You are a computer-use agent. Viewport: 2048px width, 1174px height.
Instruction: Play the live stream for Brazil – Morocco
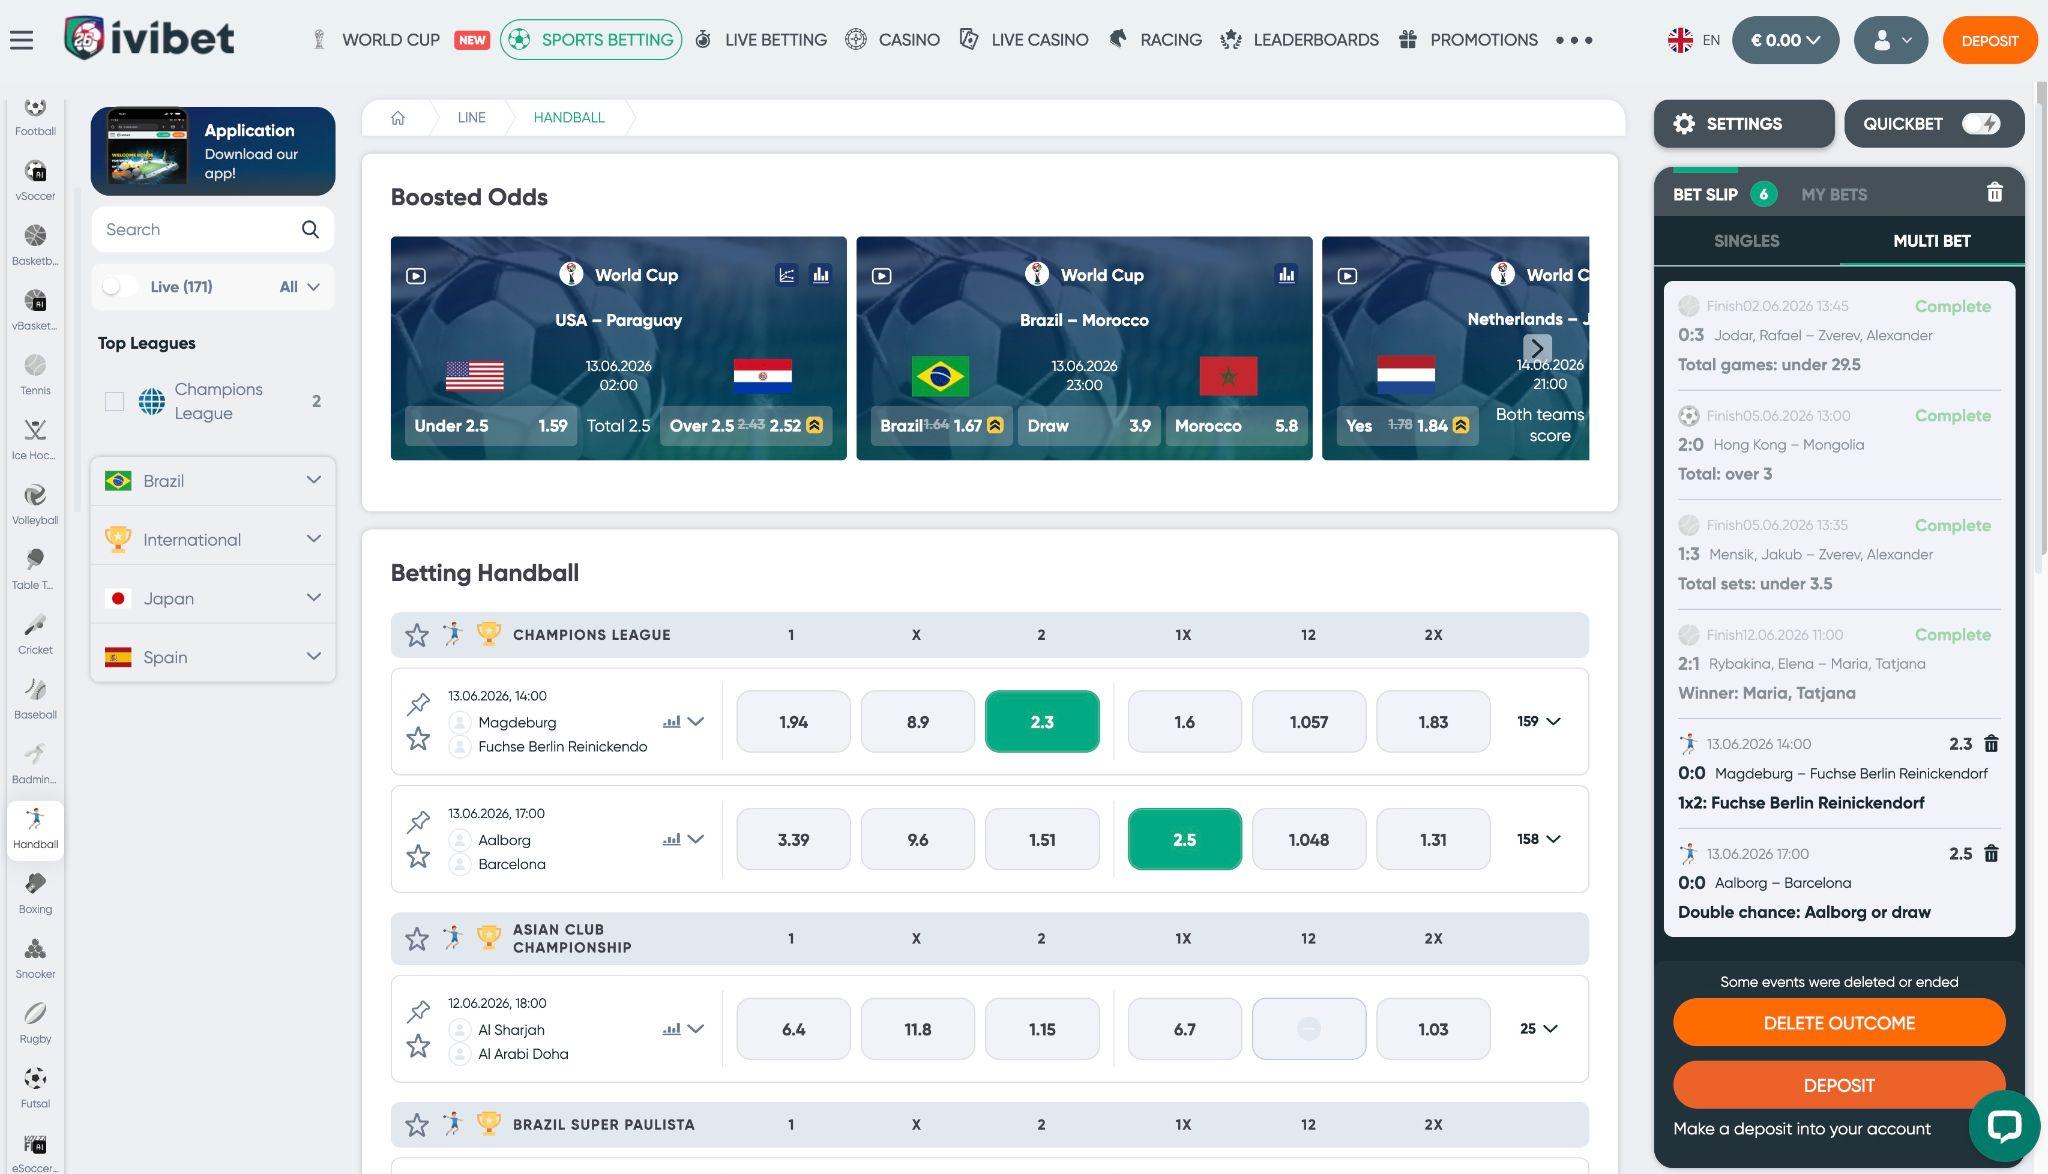pyautogui.click(x=881, y=276)
